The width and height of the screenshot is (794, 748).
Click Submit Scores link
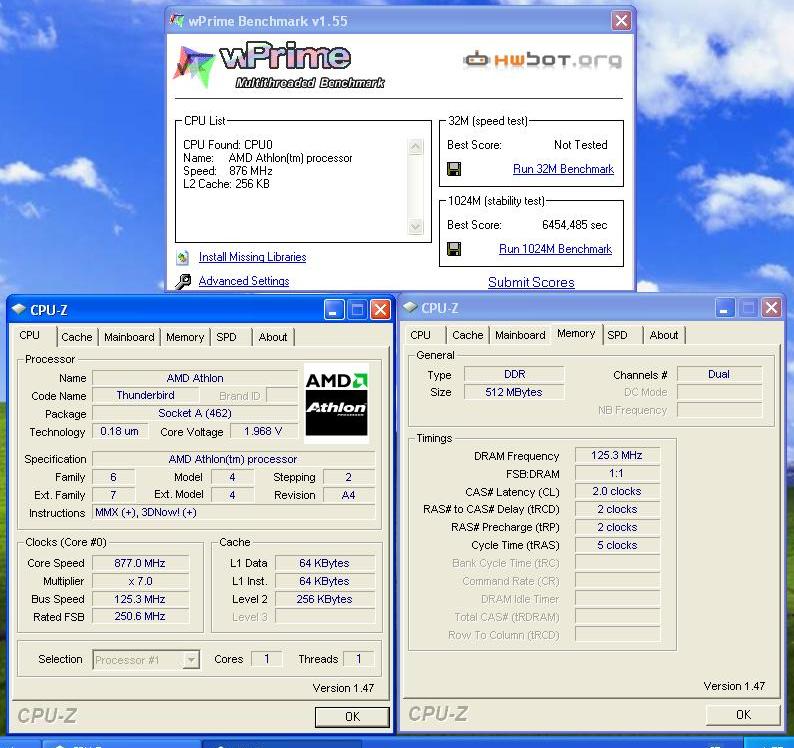coord(531,282)
